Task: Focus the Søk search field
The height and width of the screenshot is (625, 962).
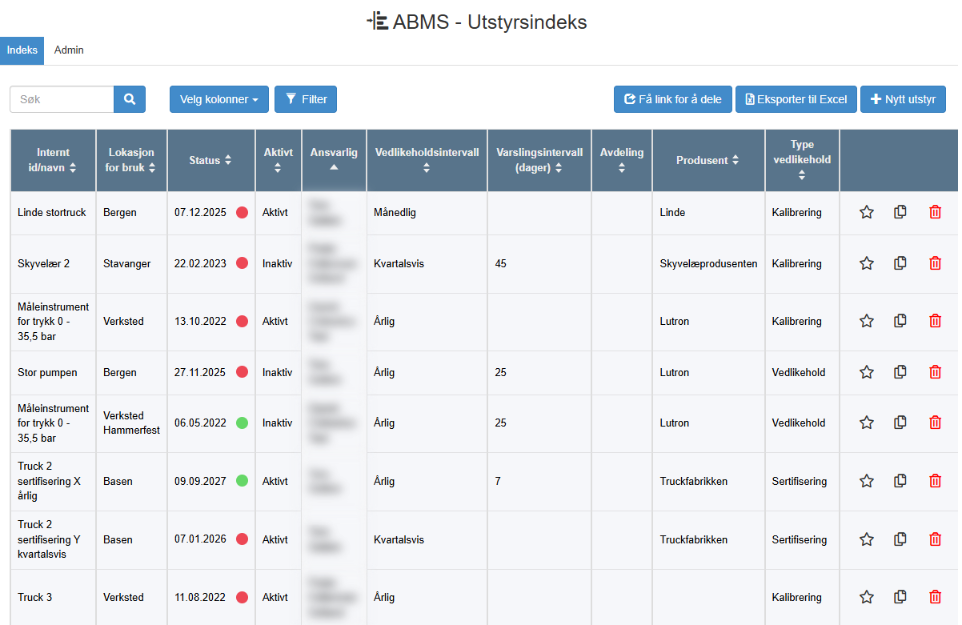Action: [62, 99]
